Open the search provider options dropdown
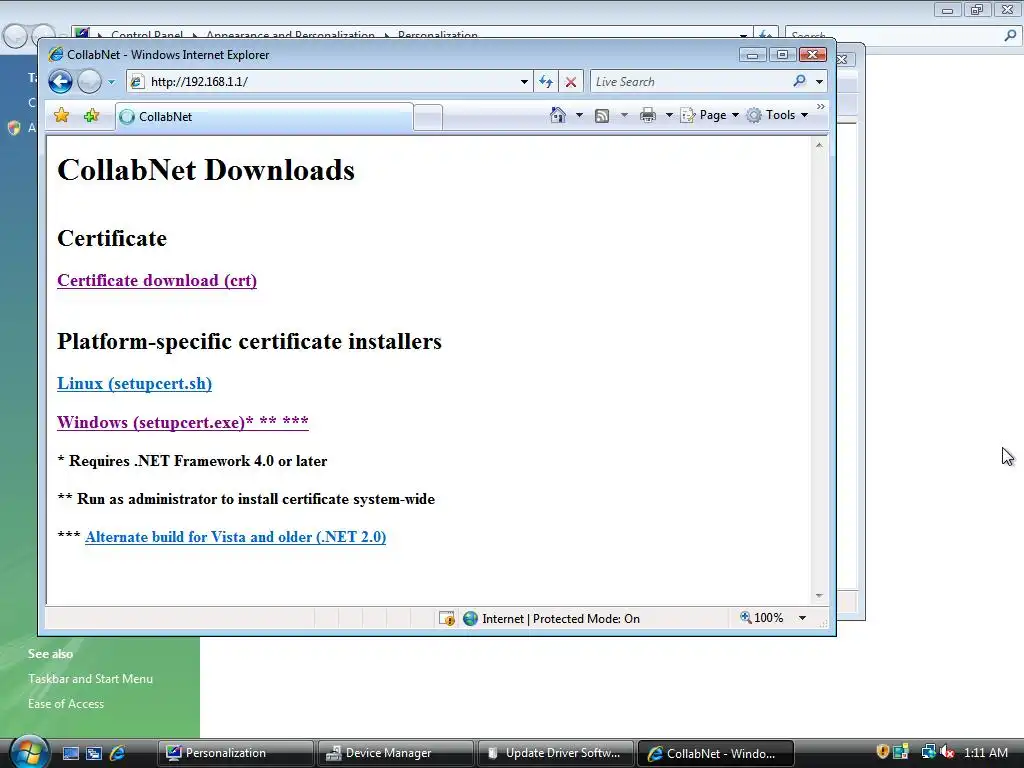The height and width of the screenshot is (768, 1024). click(x=819, y=82)
